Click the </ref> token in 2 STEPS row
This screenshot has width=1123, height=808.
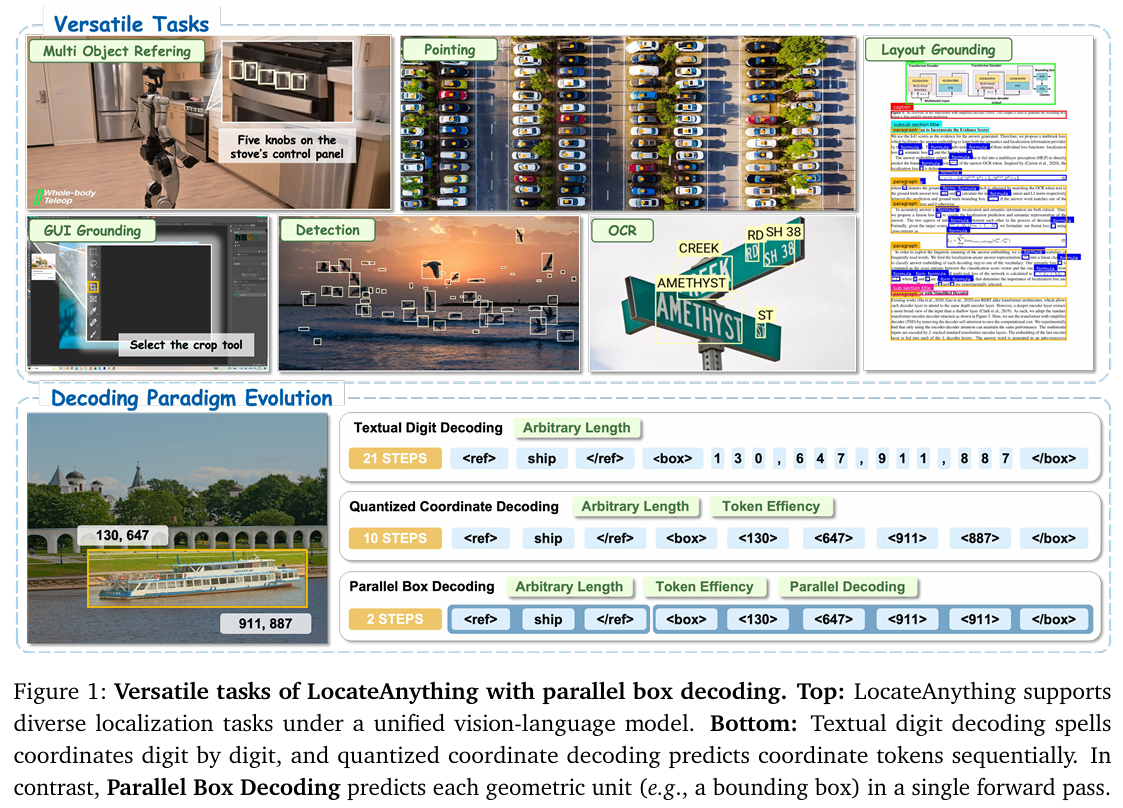[614, 619]
